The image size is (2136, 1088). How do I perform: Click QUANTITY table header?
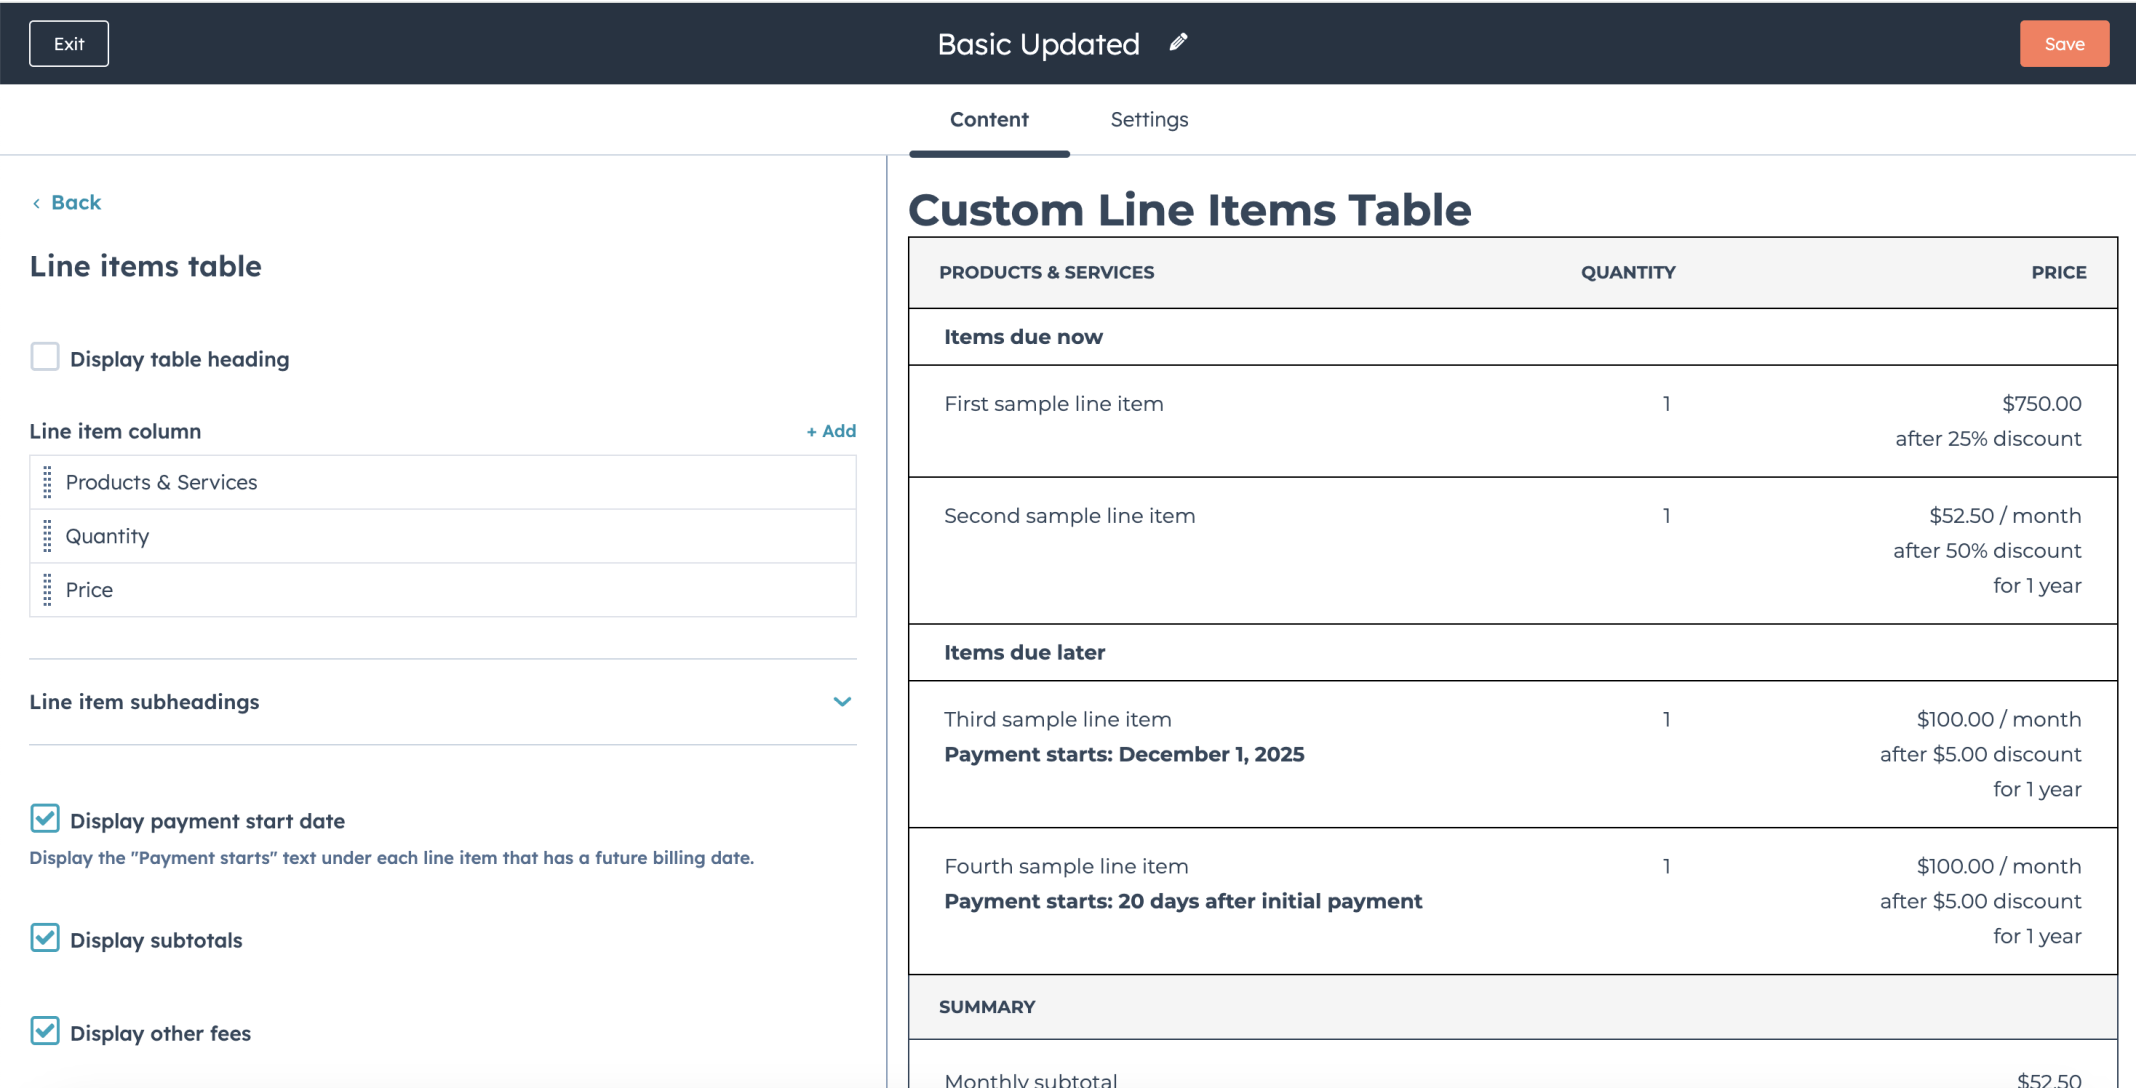1628,272
